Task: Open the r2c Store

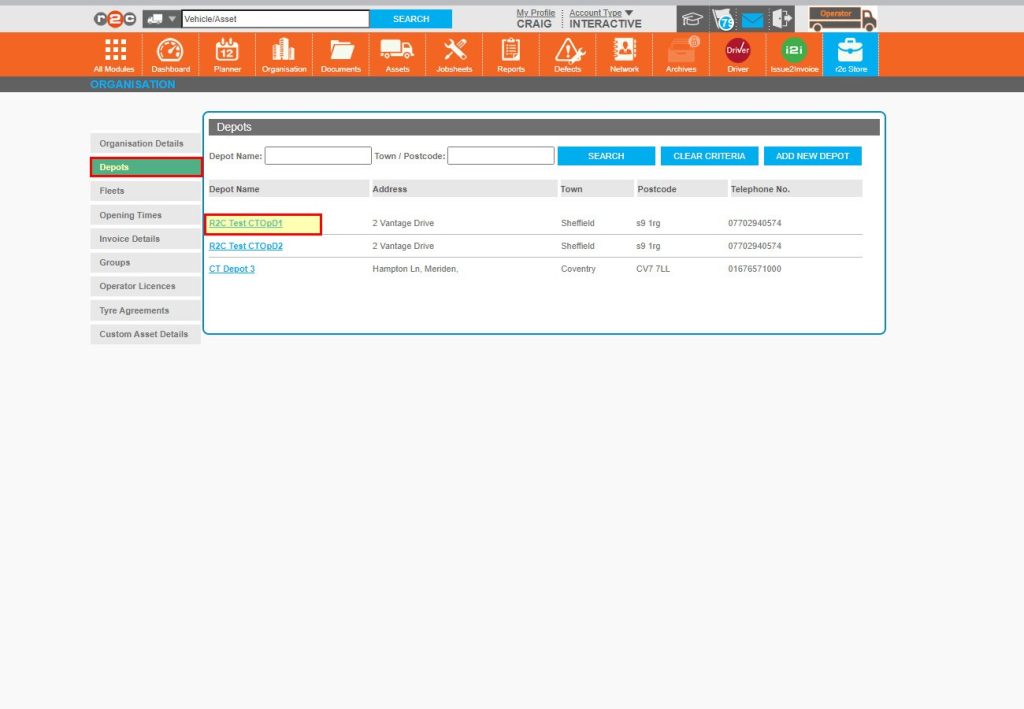Action: tap(851, 53)
